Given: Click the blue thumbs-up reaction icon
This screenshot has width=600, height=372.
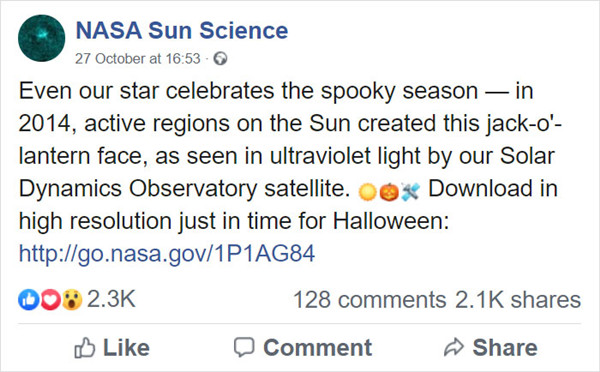Looking at the screenshot, I should [x=29, y=300].
